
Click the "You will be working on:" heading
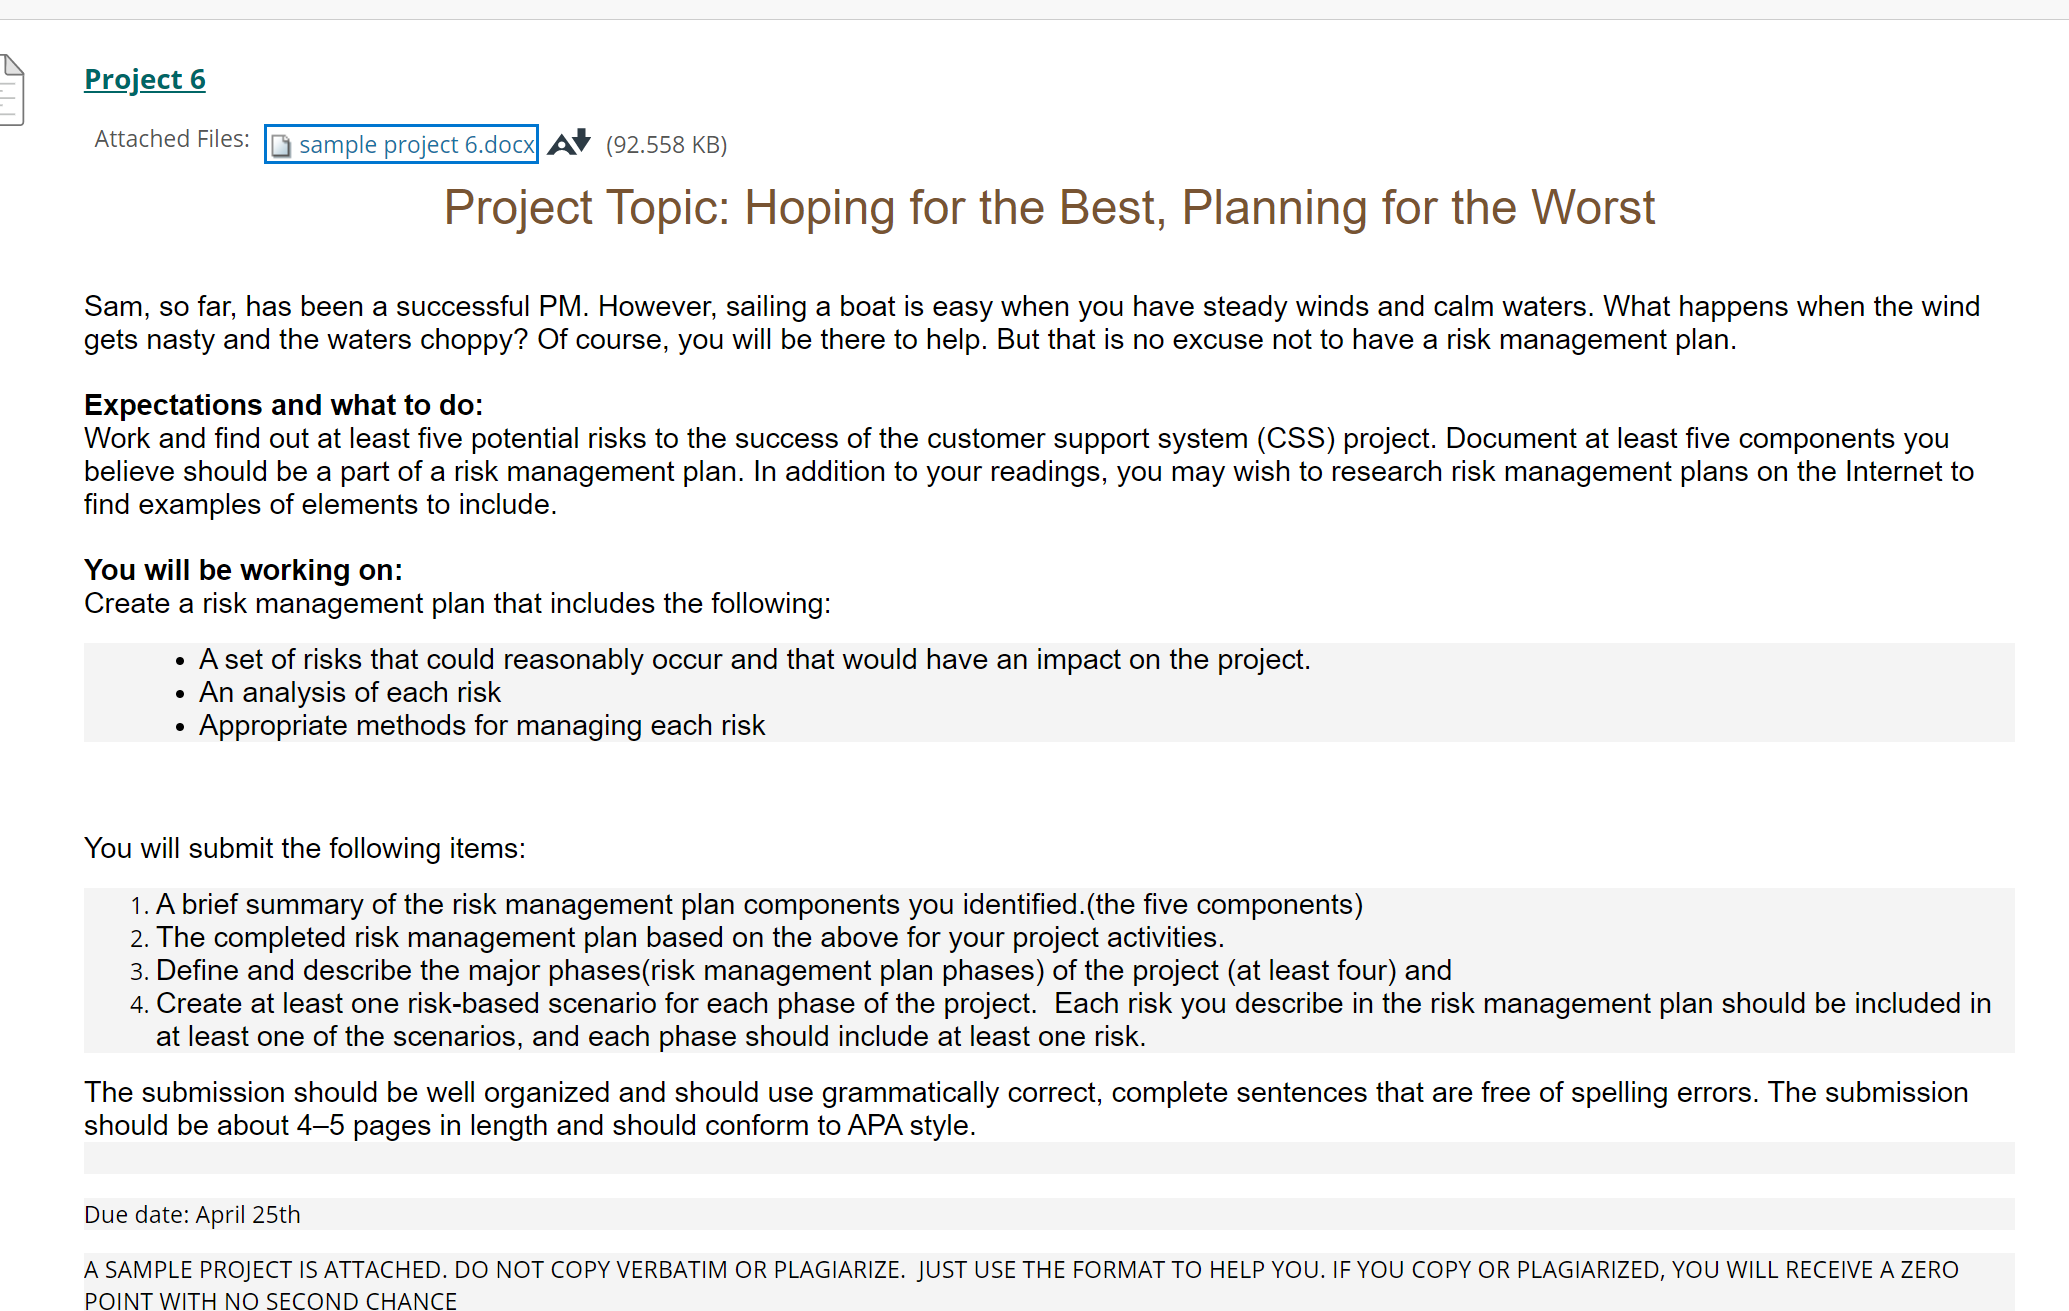pos(243,570)
